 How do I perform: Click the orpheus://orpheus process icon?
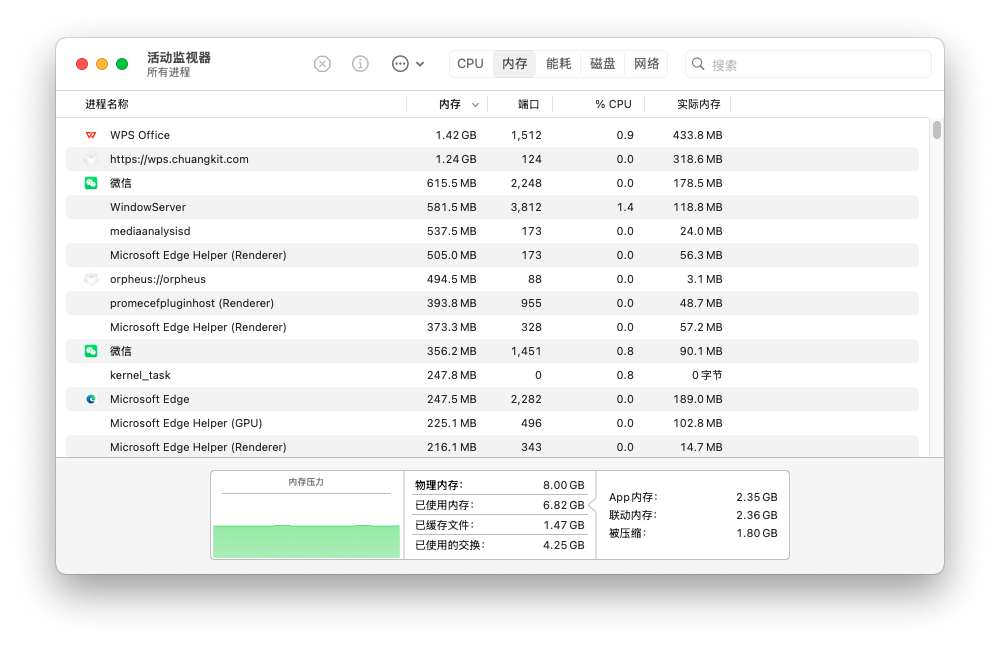click(x=91, y=279)
